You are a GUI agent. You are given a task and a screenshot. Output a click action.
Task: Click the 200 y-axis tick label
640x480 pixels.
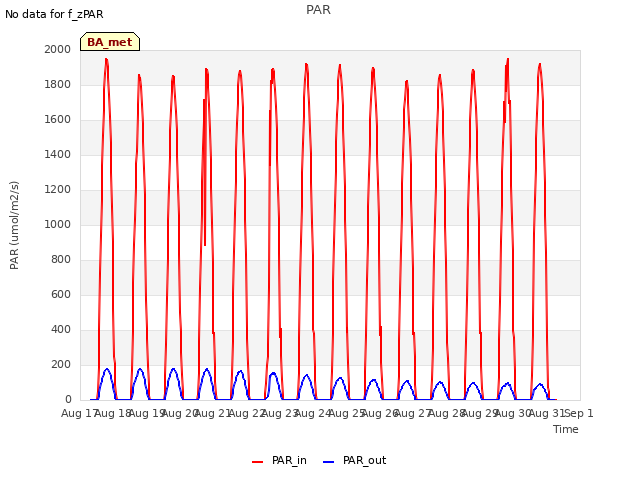[61, 364]
